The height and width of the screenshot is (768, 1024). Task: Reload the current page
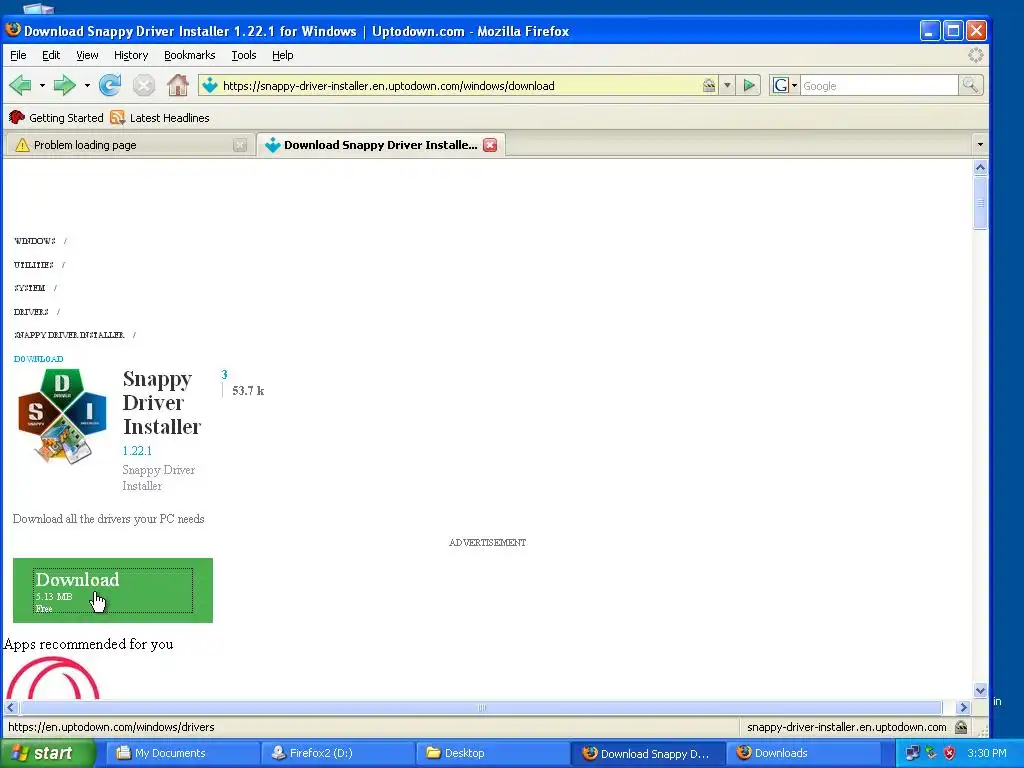[110, 85]
